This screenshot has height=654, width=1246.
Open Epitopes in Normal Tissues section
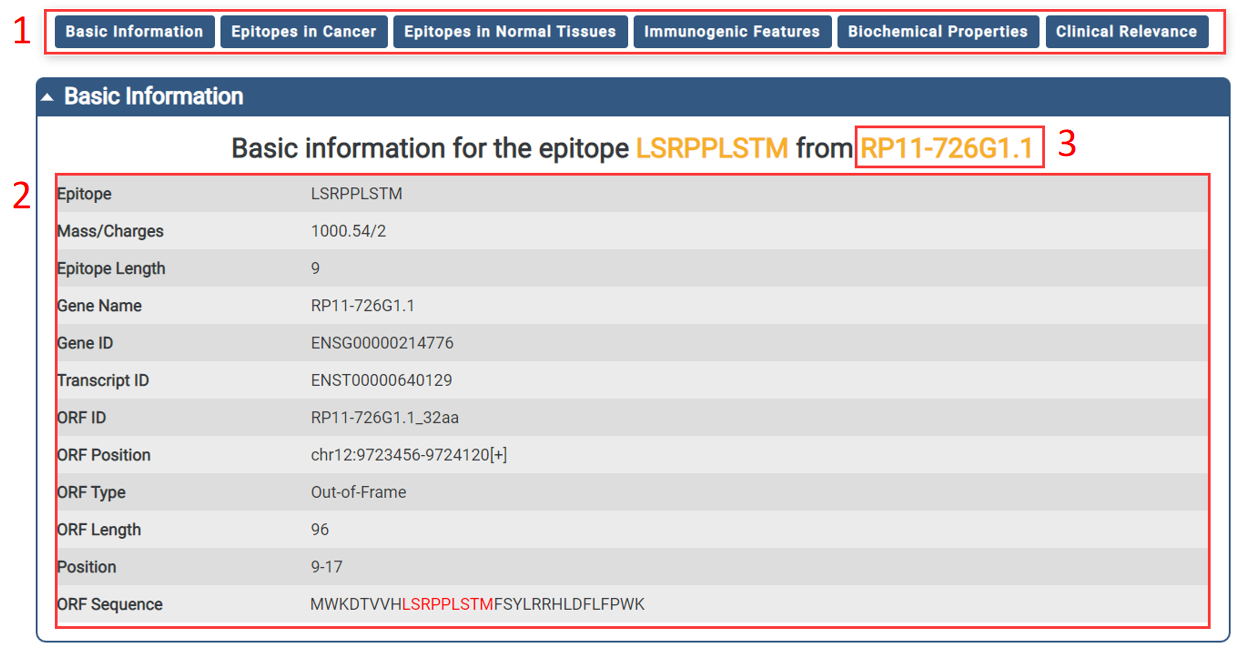click(x=510, y=32)
